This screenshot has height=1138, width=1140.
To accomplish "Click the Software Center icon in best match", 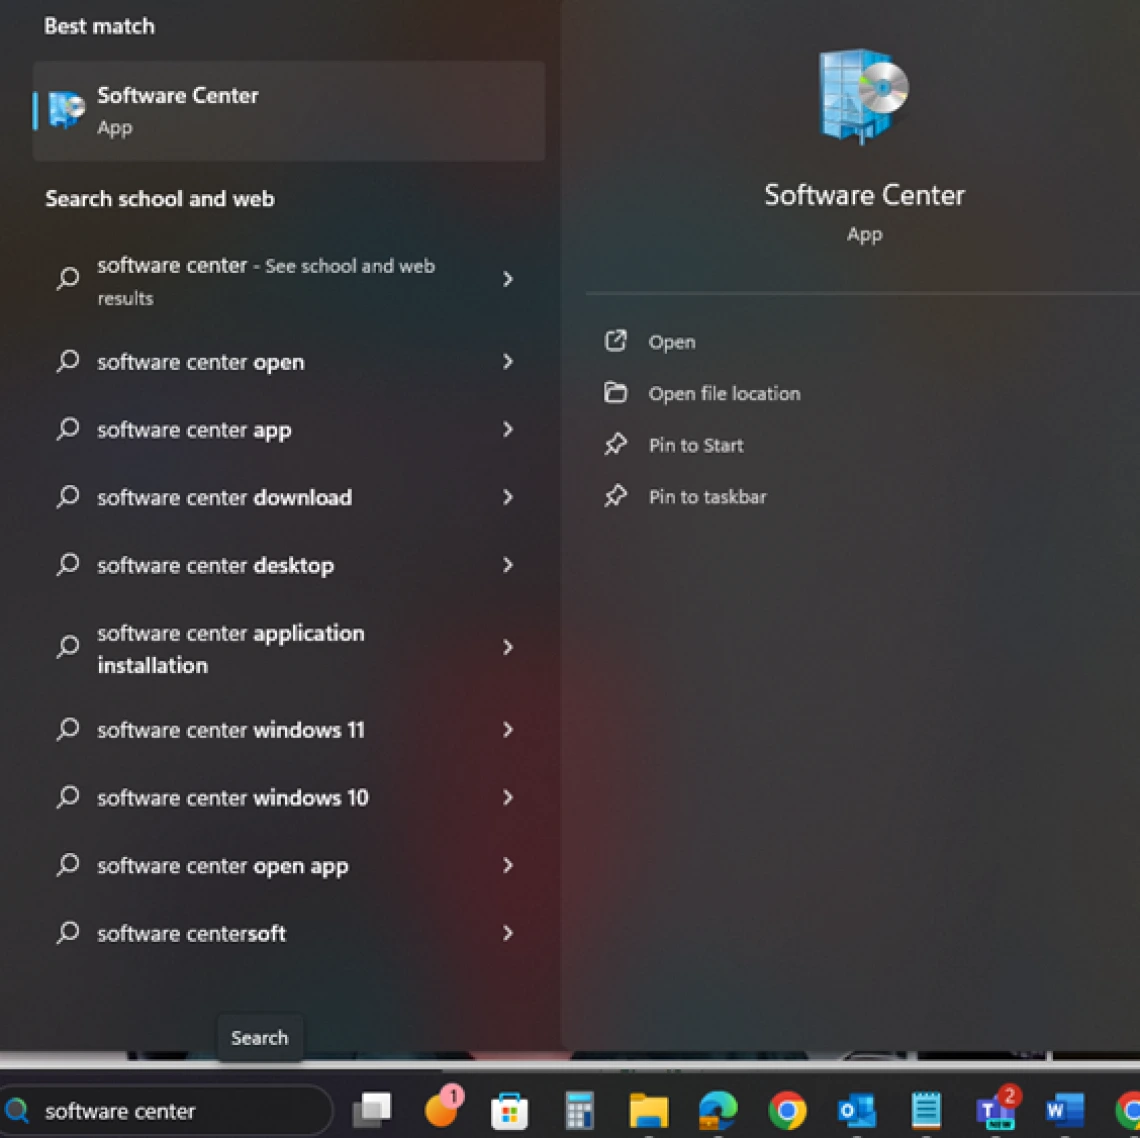I will tap(66, 109).
